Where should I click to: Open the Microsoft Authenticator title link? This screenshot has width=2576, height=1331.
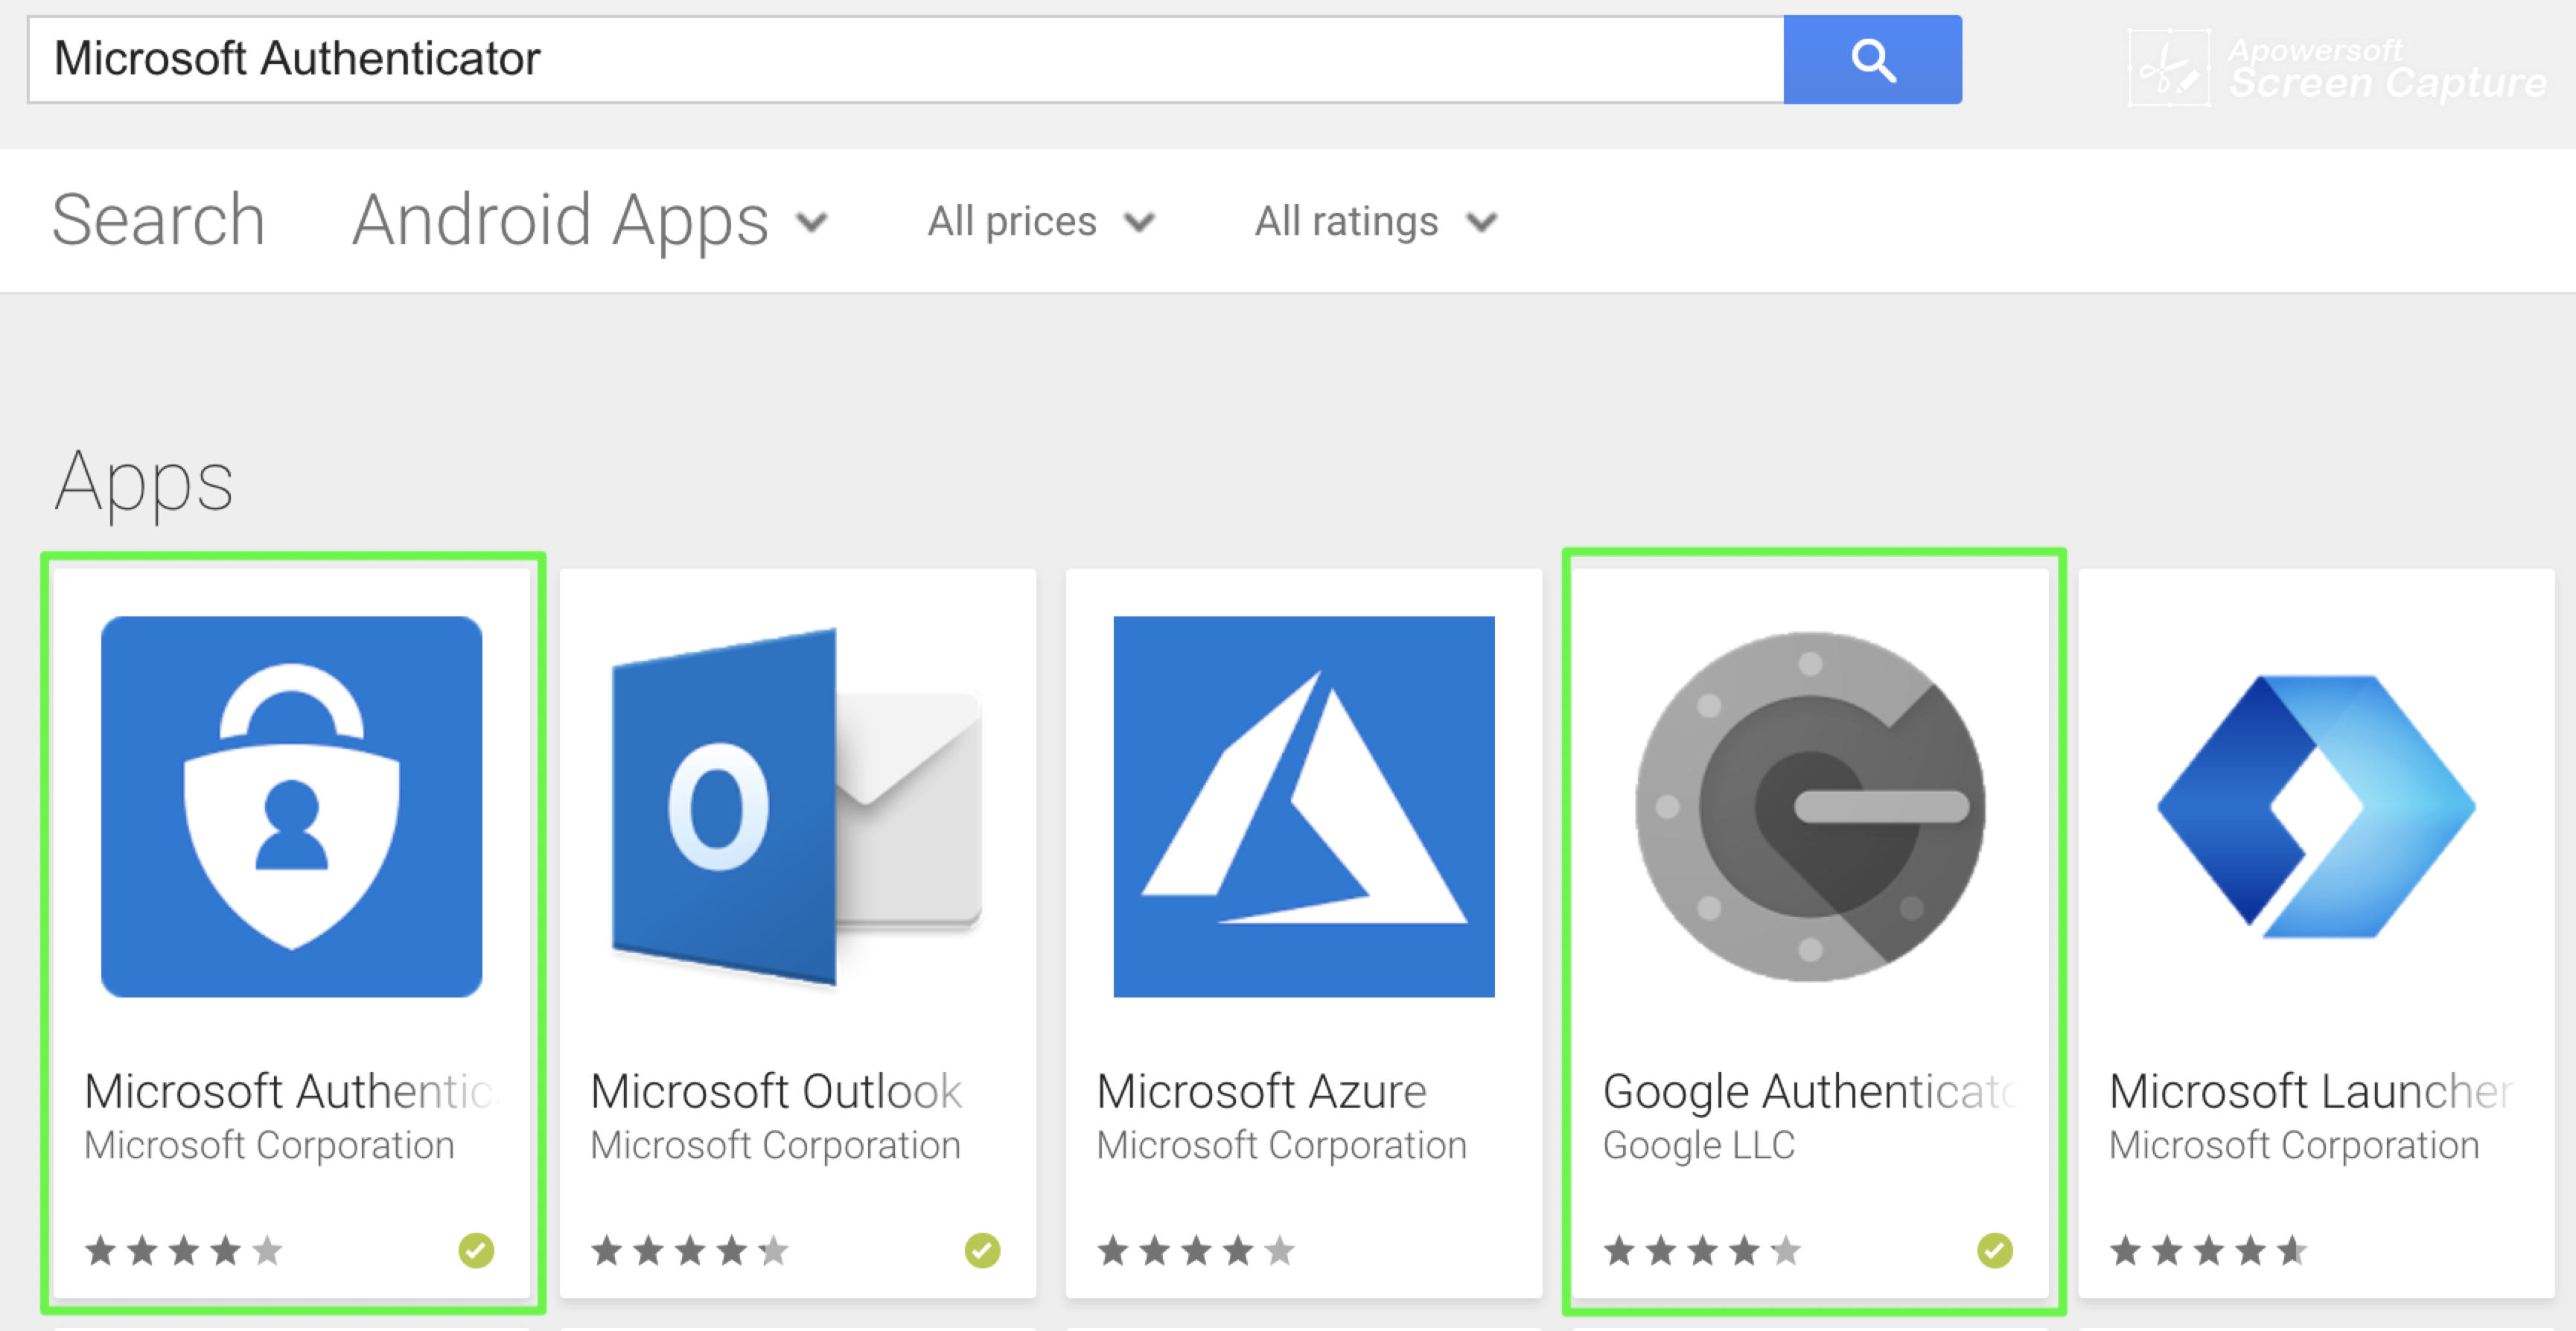click(x=288, y=1091)
